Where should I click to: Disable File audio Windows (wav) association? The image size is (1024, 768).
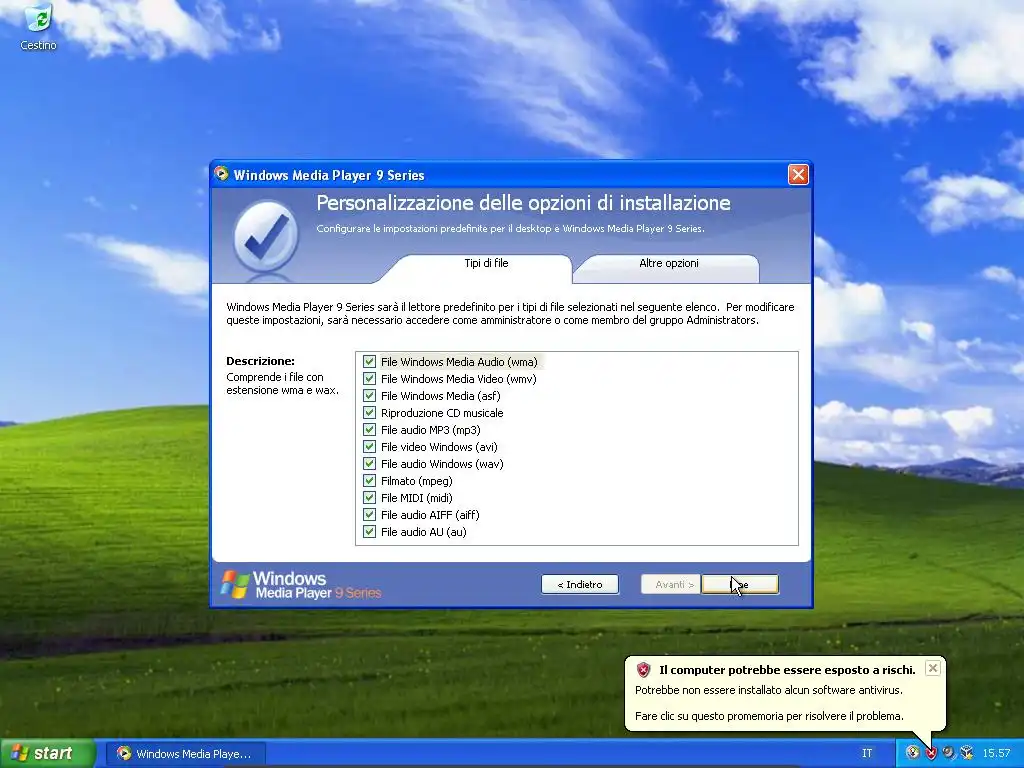click(x=370, y=464)
